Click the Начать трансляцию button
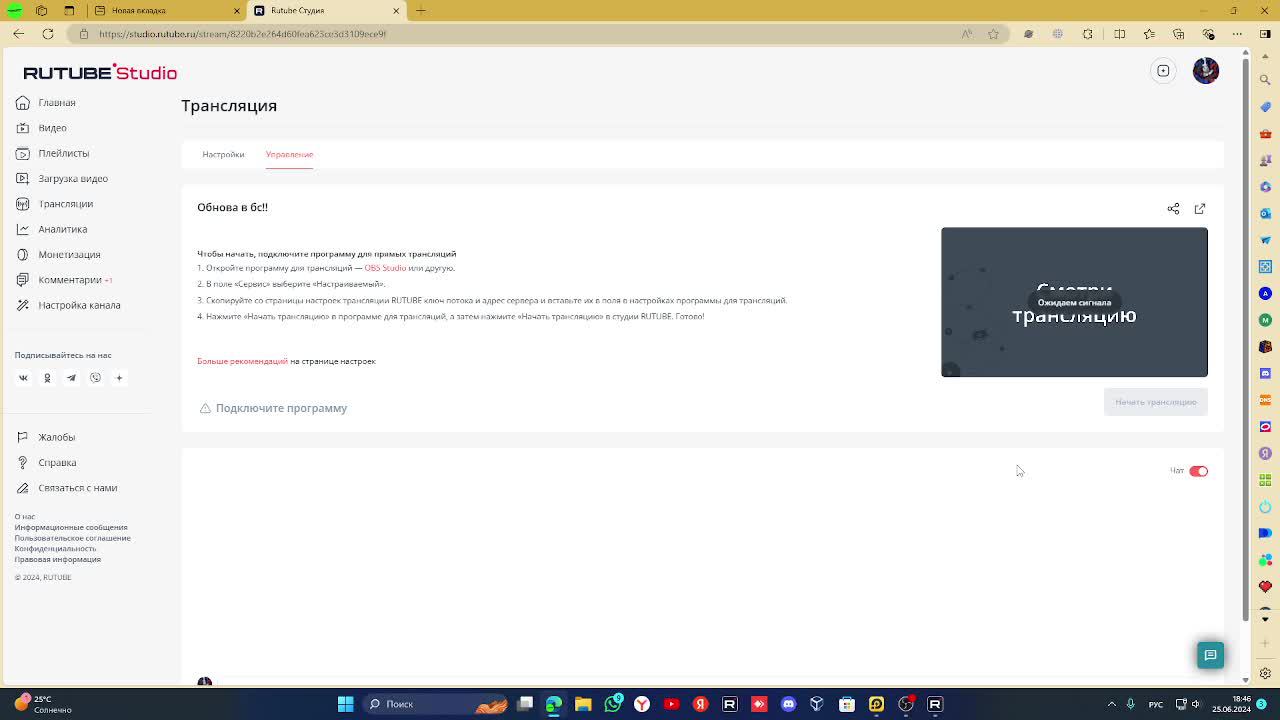Screen dimensions: 1280x720 (1156, 402)
